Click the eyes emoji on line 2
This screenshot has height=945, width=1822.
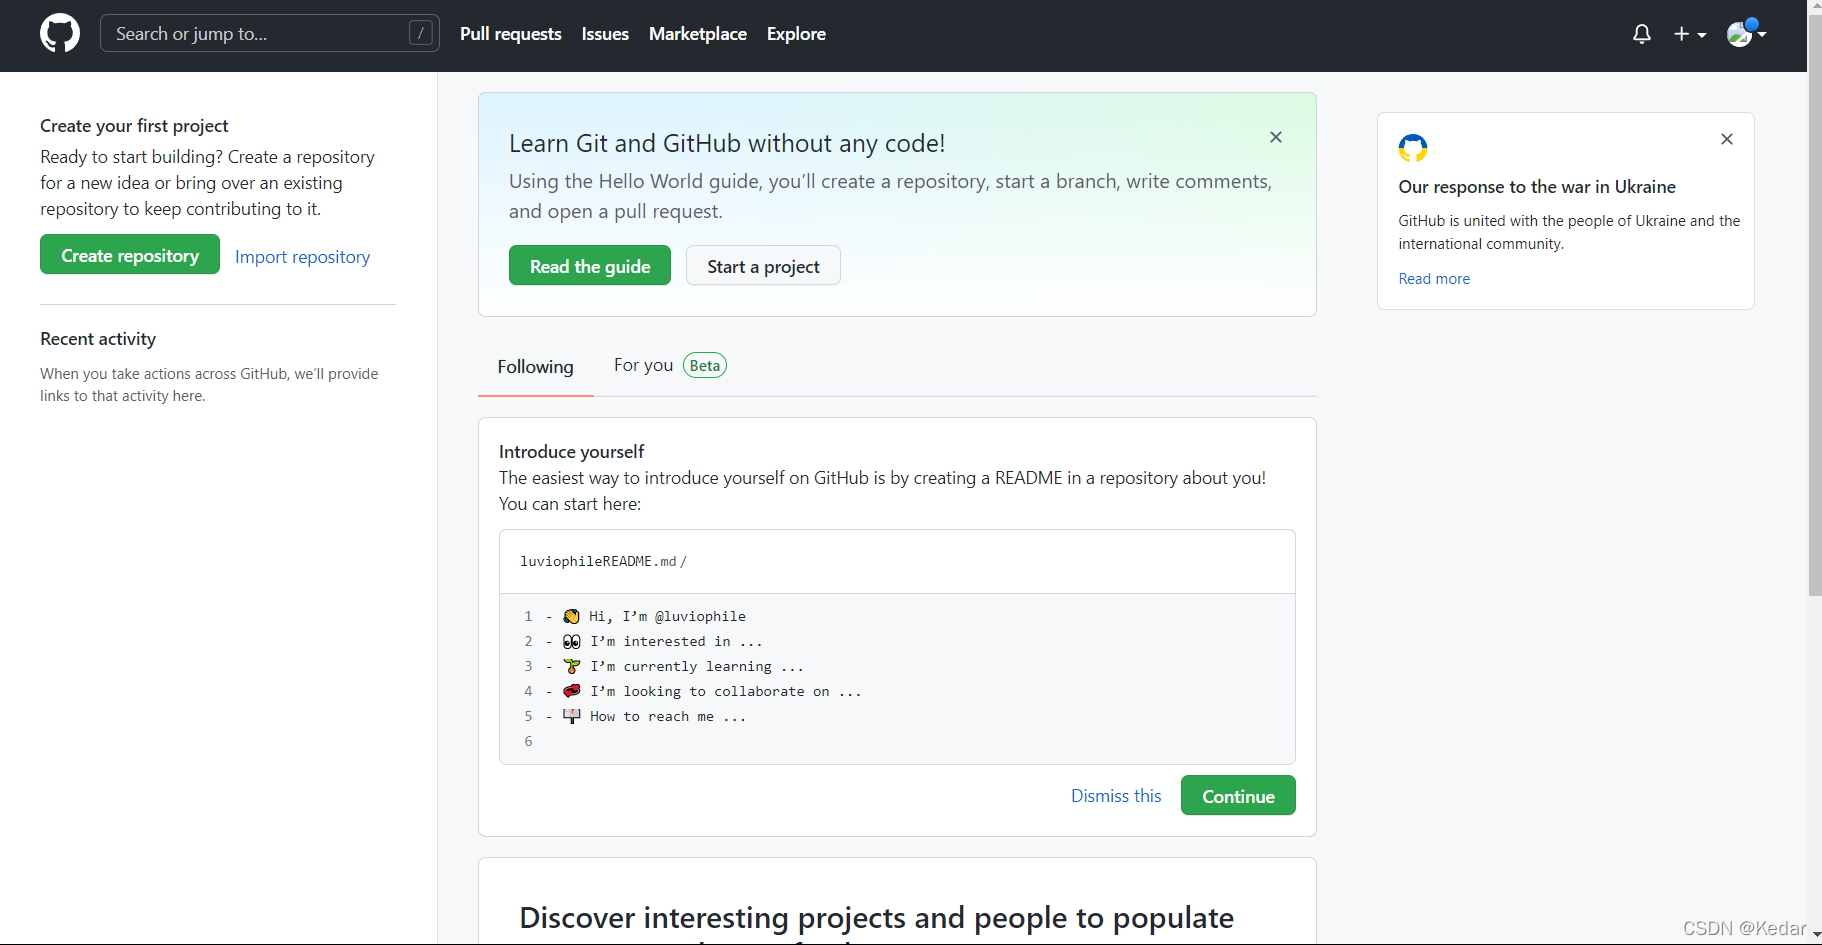click(572, 641)
